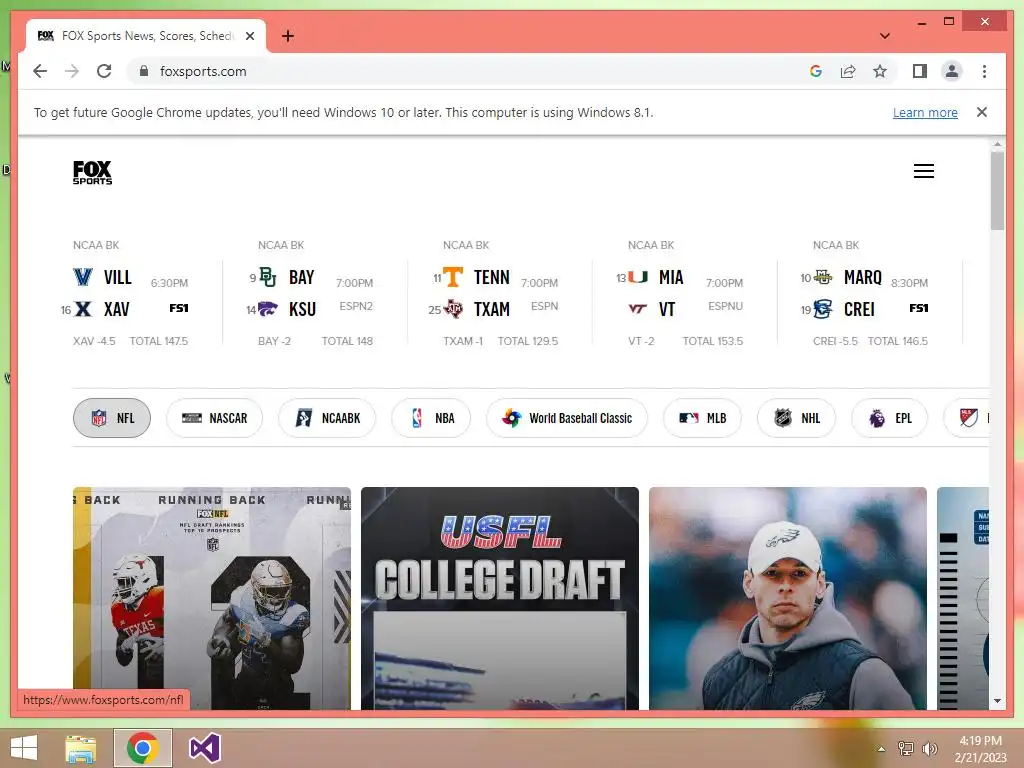Click the Xavier team logo
The image size is (1024, 768).
(83, 309)
